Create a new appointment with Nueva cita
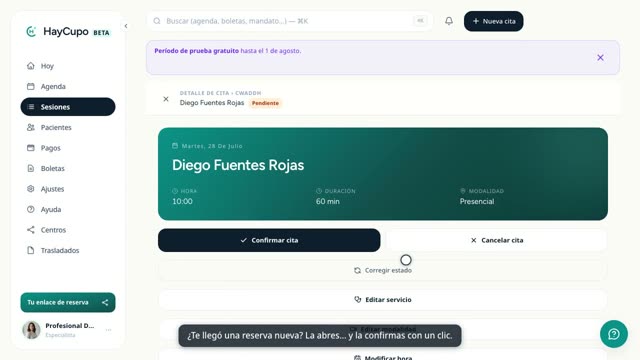 pos(493,21)
